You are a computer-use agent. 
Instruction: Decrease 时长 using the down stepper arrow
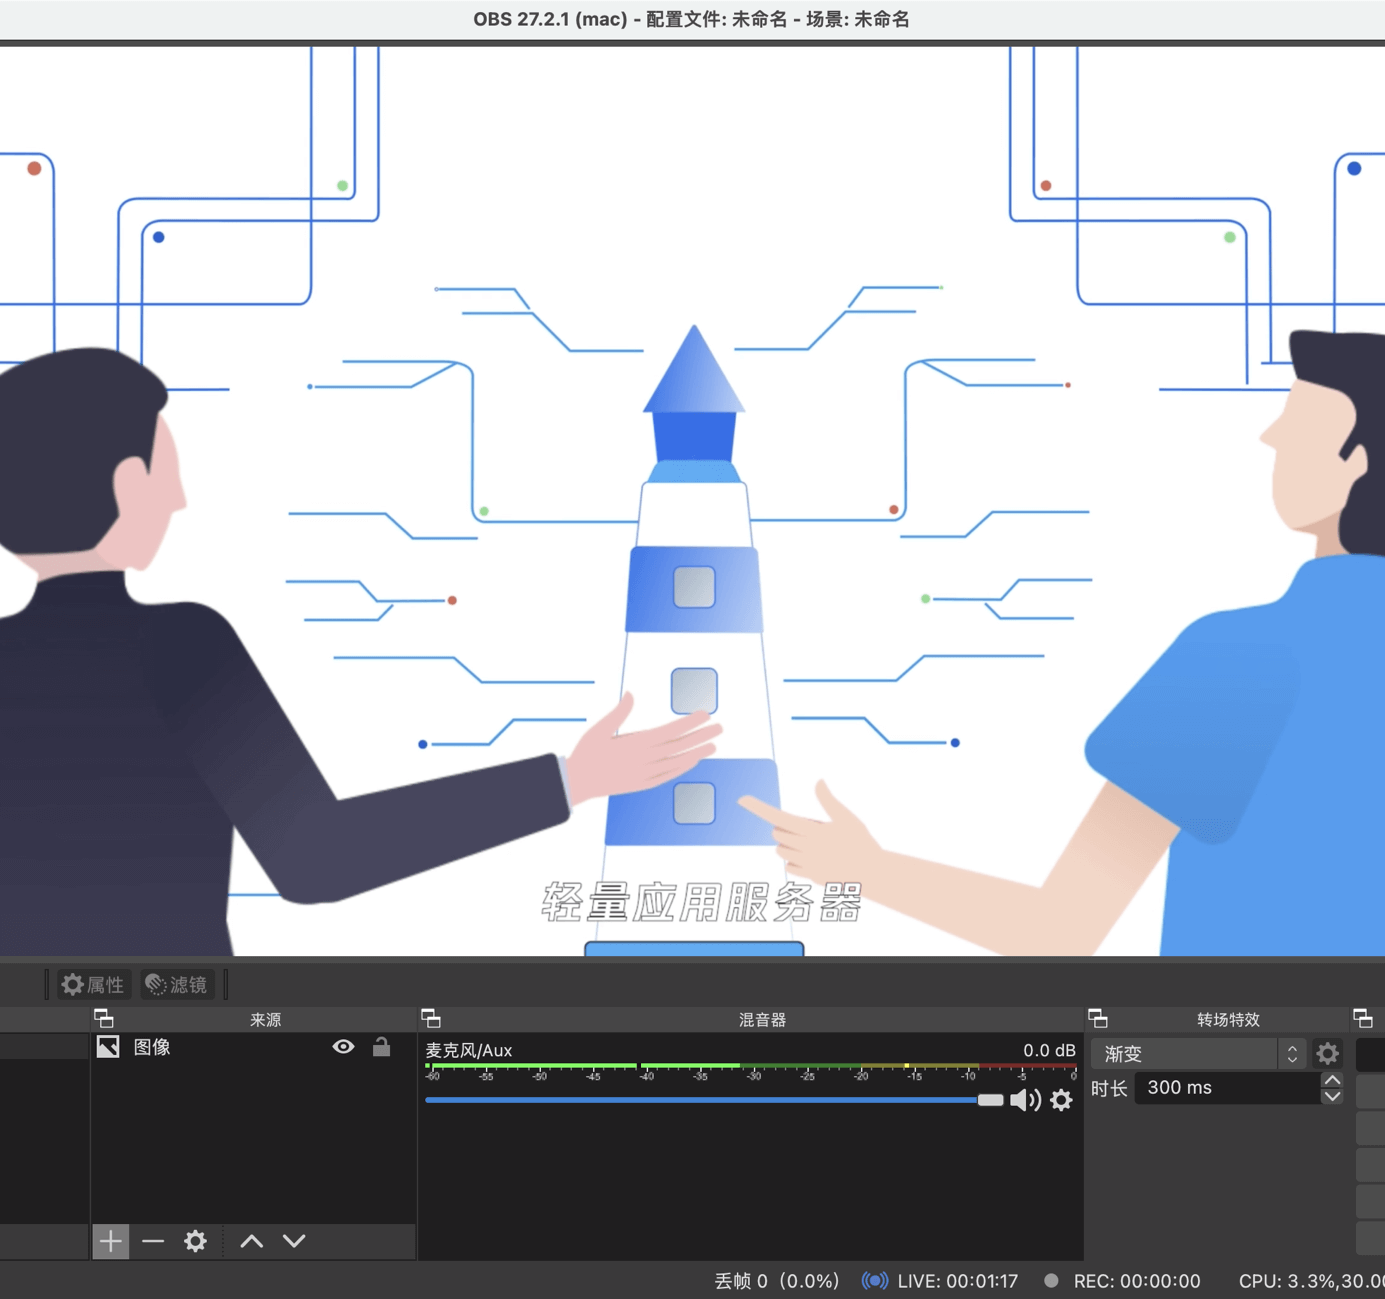[x=1332, y=1096]
